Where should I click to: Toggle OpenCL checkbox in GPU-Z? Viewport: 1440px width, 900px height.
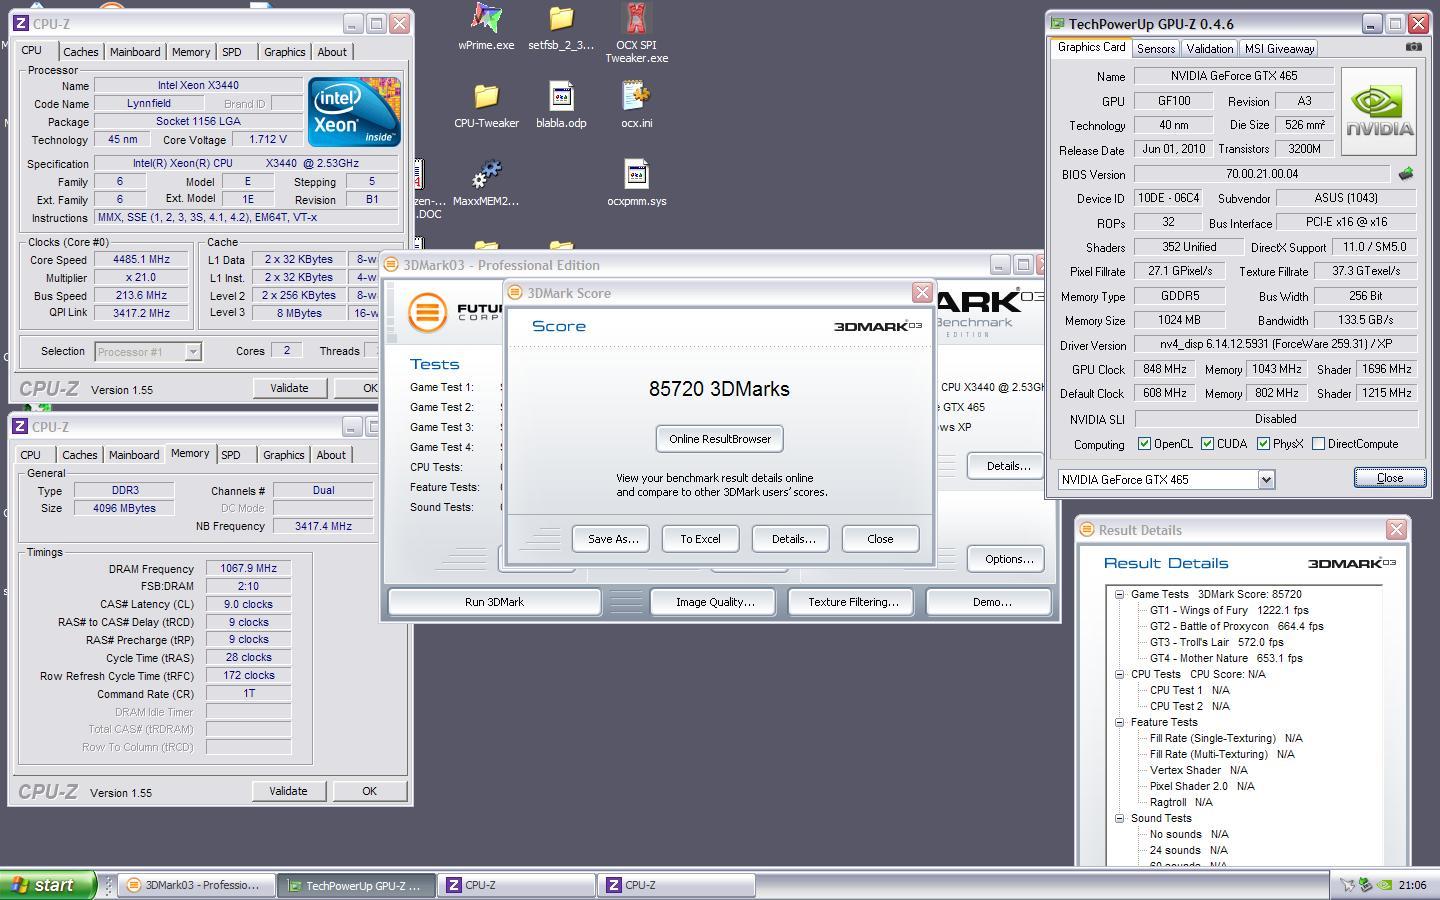coord(1144,444)
